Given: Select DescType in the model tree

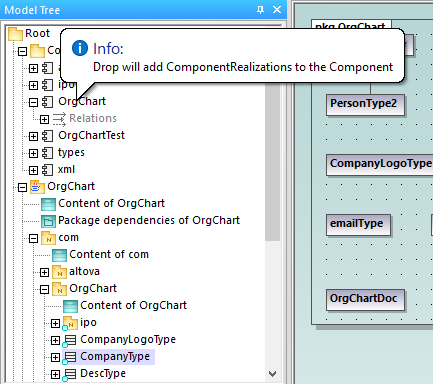Looking at the screenshot, I should (x=103, y=374).
